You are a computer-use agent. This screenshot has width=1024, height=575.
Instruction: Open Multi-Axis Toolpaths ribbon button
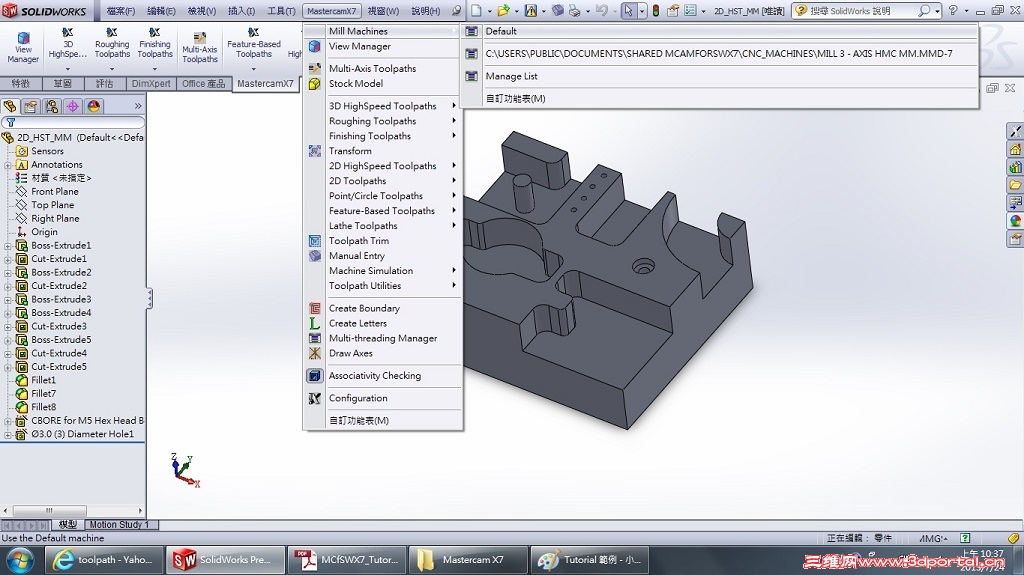pos(200,48)
